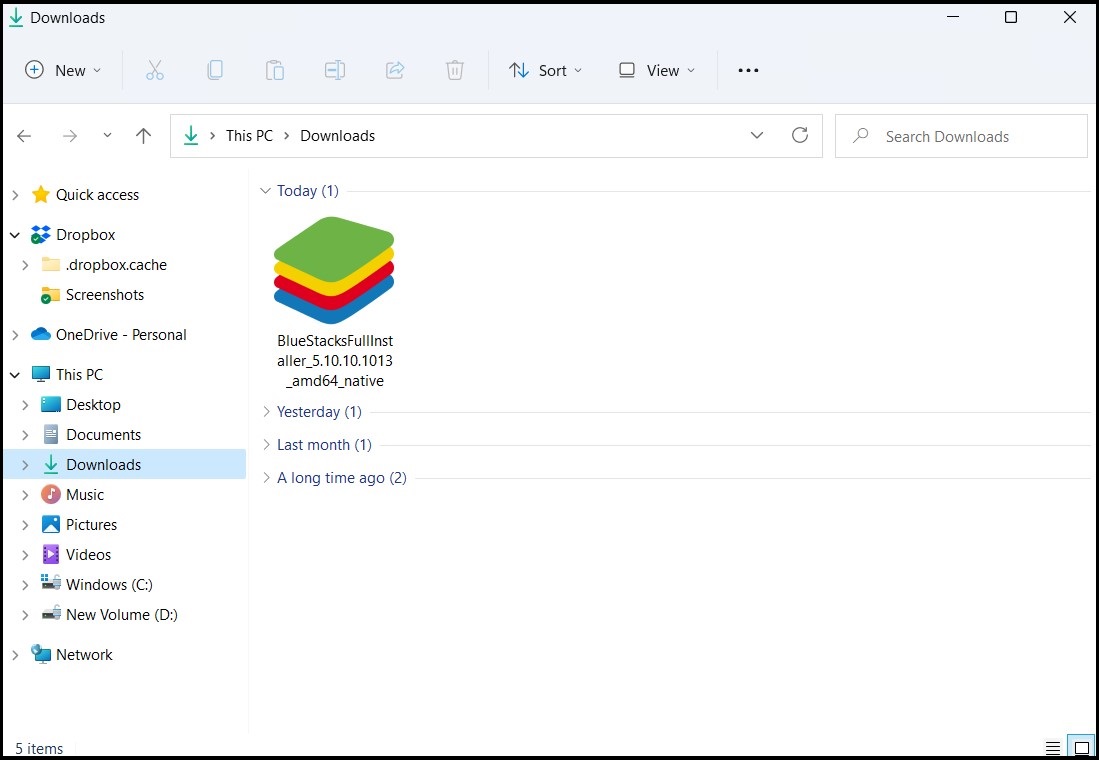
Task: Expand the OneDrive - Personal node
Action: pyautogui.click(x=15, y=335)
